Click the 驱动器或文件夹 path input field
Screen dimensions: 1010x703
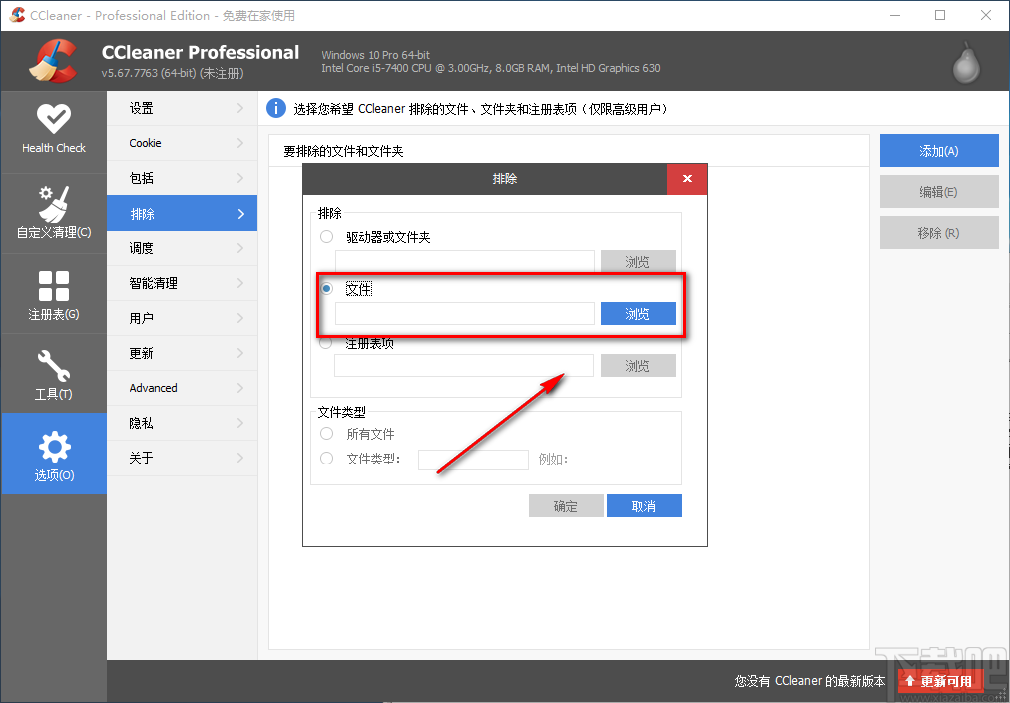[464, 262]
